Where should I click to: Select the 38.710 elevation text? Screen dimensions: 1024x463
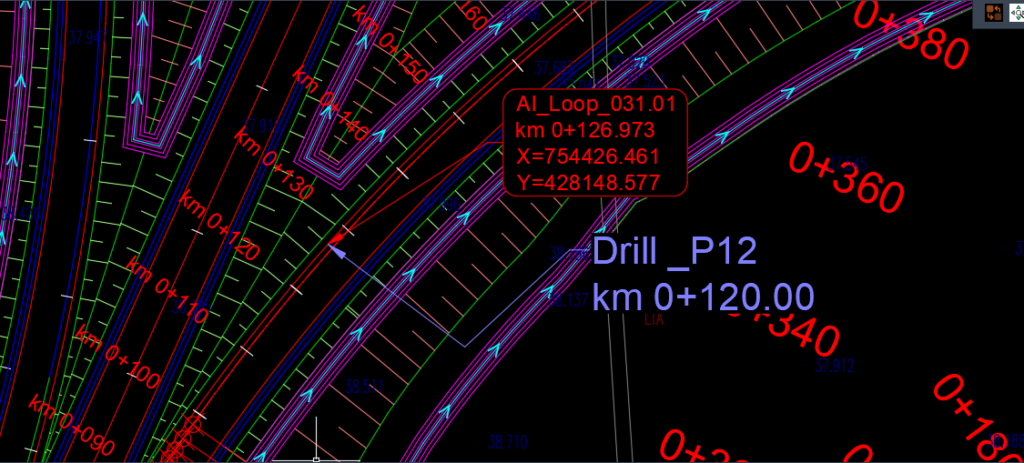click(508, 442)
